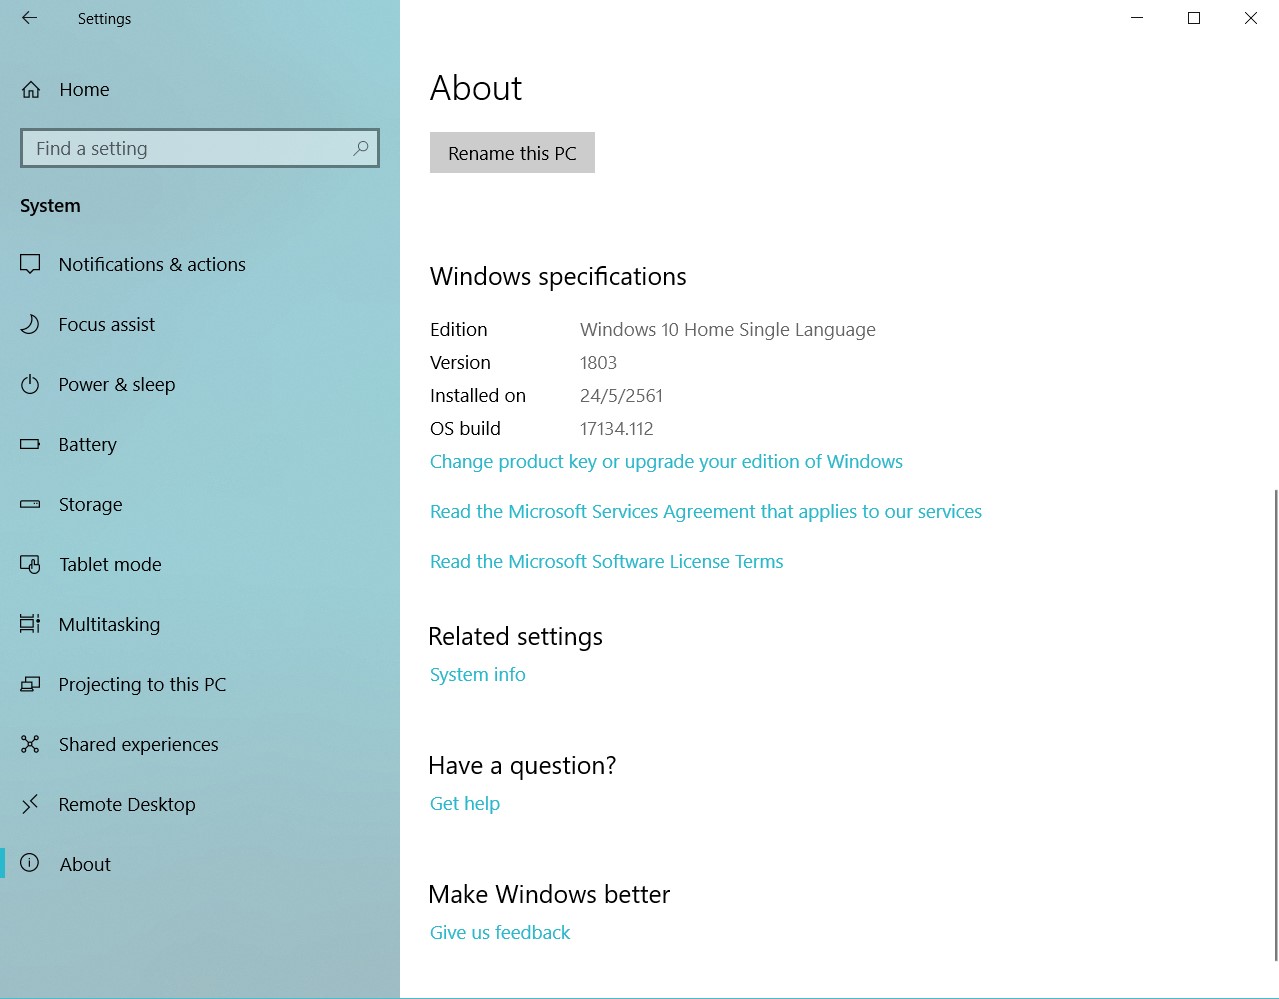
Task: Select Multitasking label in sidebar
Action: [x=109, y=624]
